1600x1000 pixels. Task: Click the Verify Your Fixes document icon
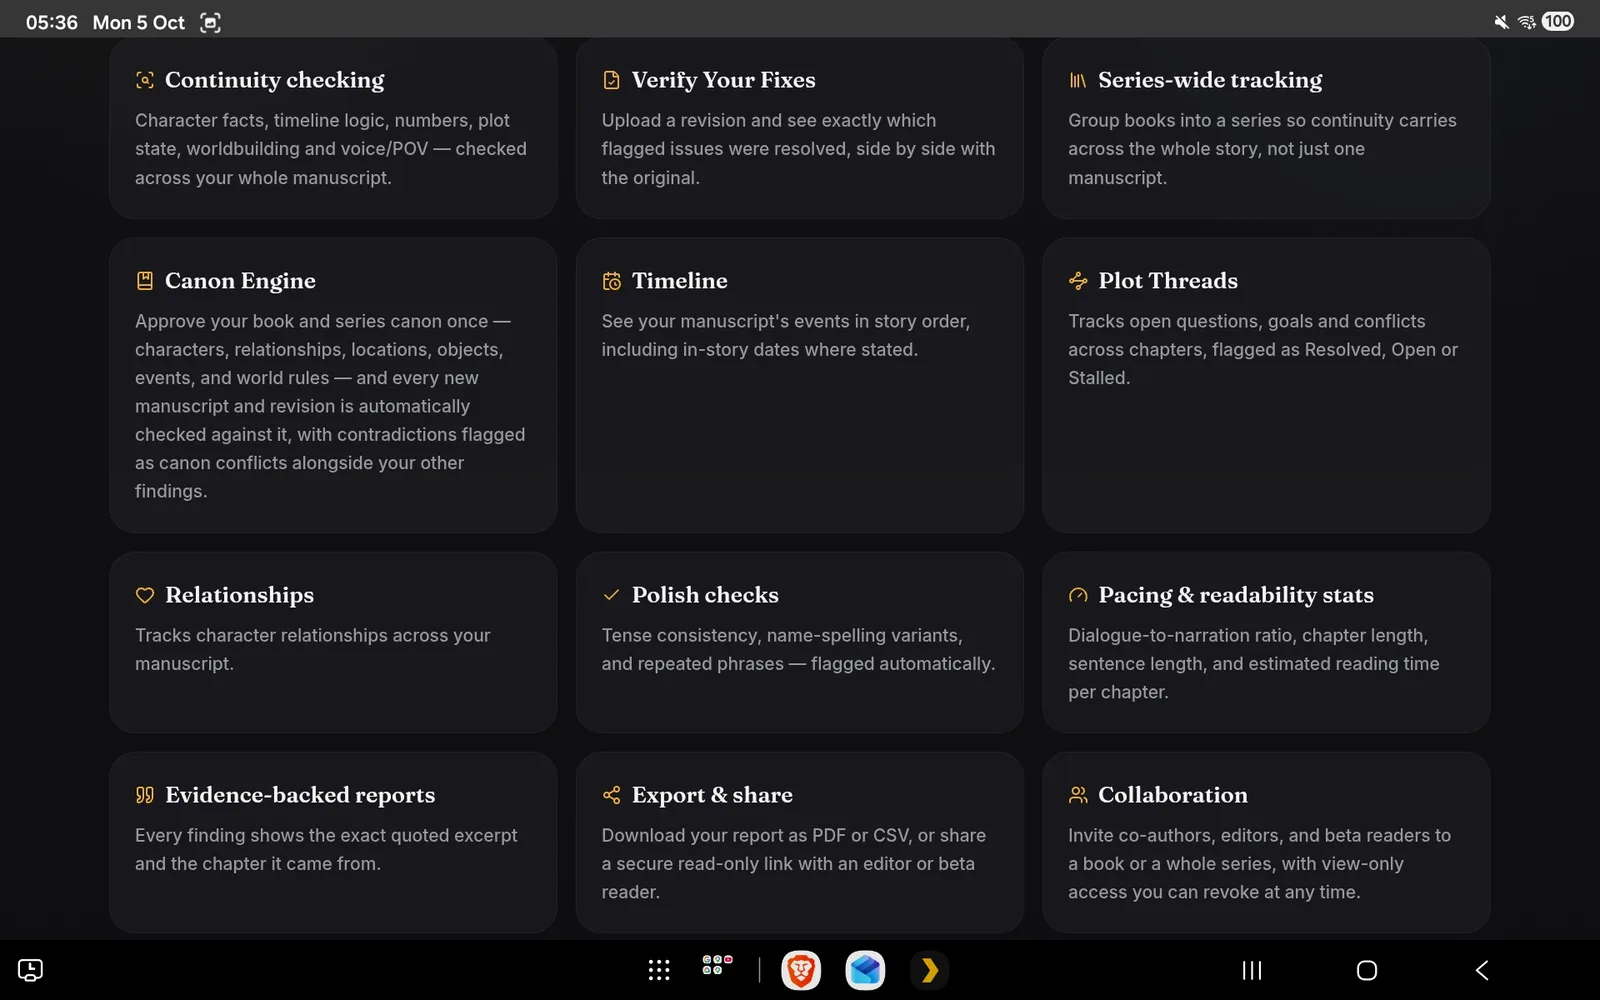pos(611,80)
